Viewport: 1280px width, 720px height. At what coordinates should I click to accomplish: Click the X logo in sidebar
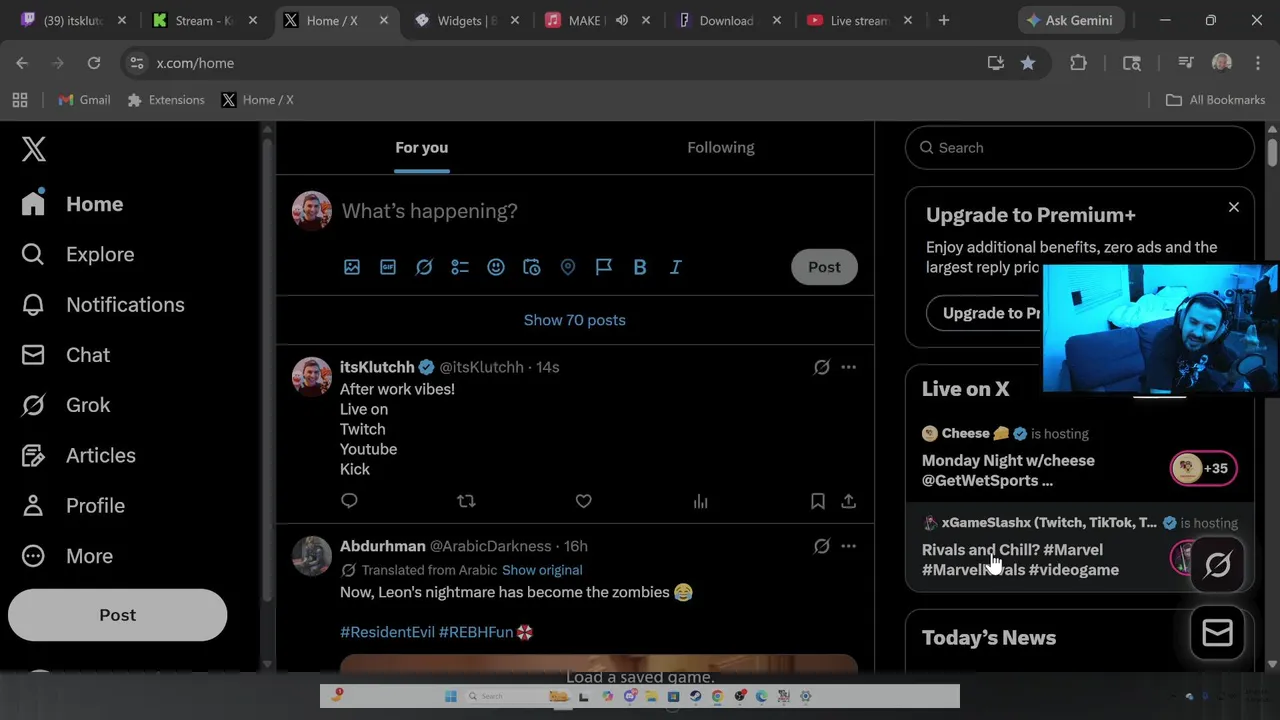(x=34, y=149)
